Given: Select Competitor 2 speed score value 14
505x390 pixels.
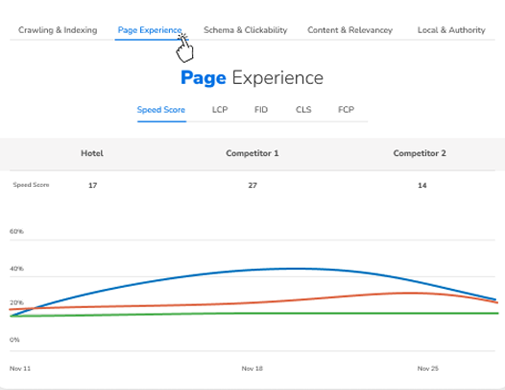Looking at the screenshot, I should point(422,185).
